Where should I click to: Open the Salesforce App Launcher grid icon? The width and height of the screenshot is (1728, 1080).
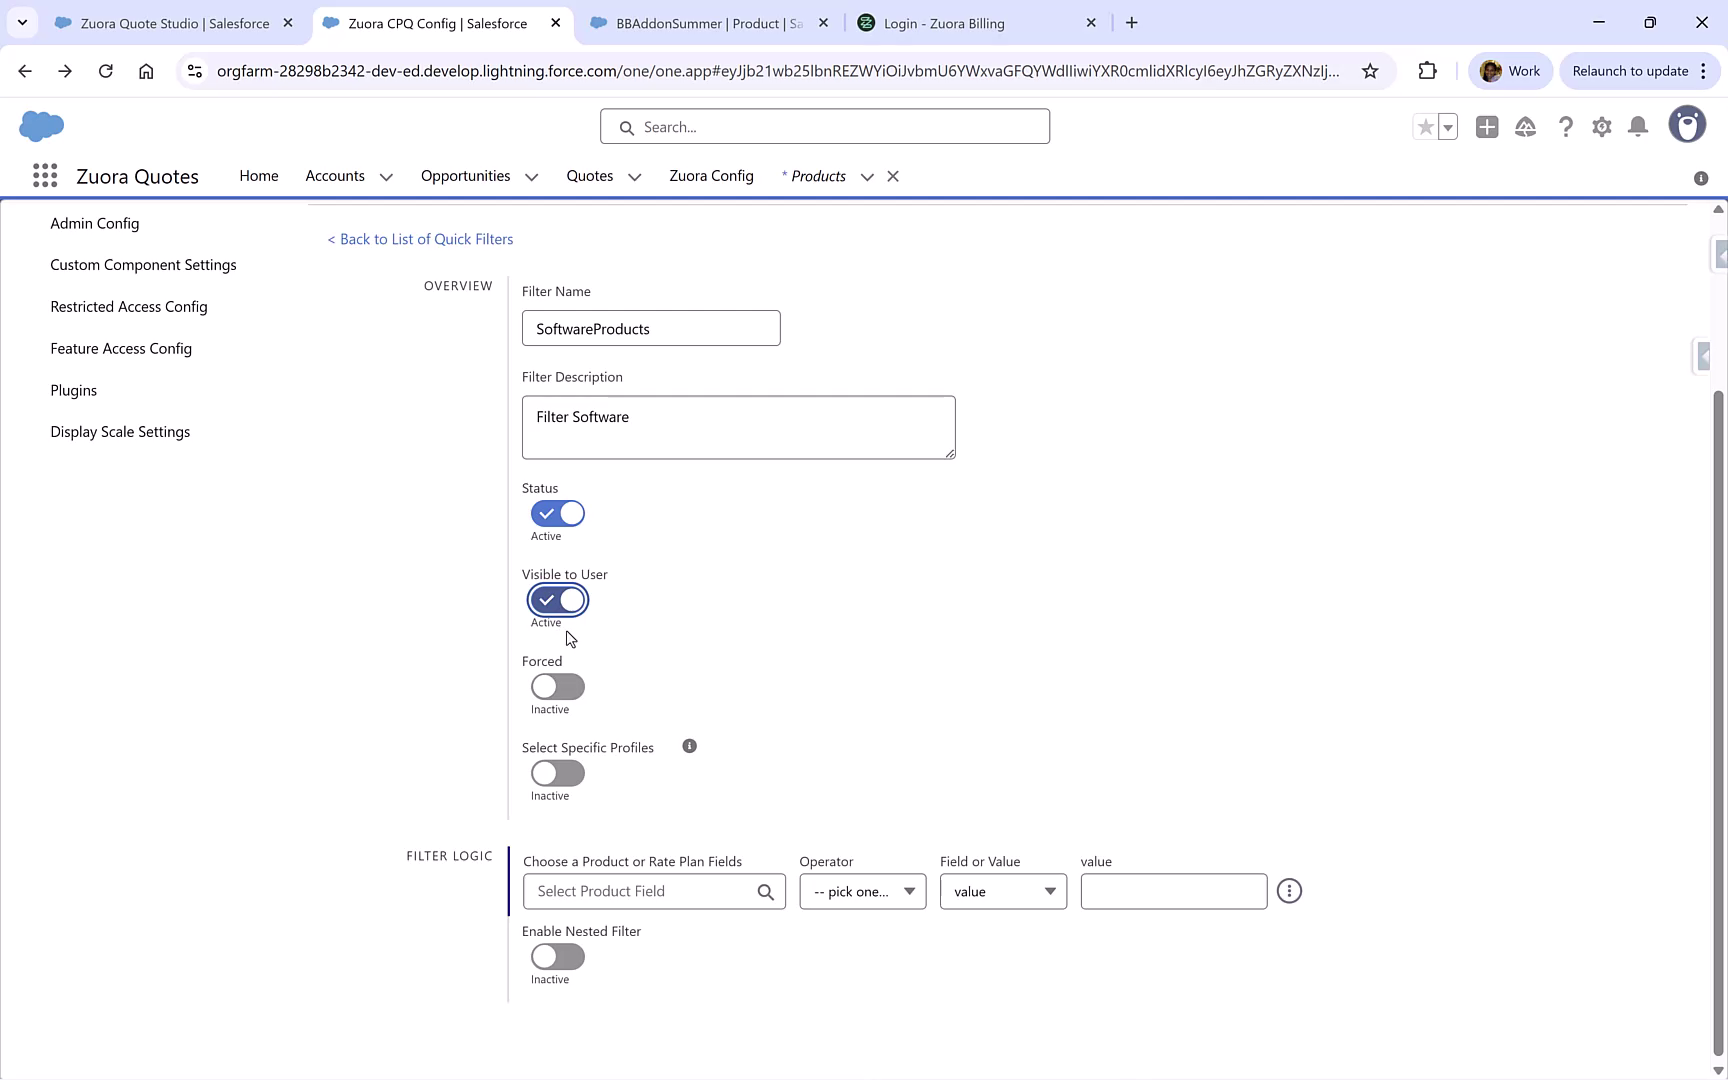click(45, 175)
